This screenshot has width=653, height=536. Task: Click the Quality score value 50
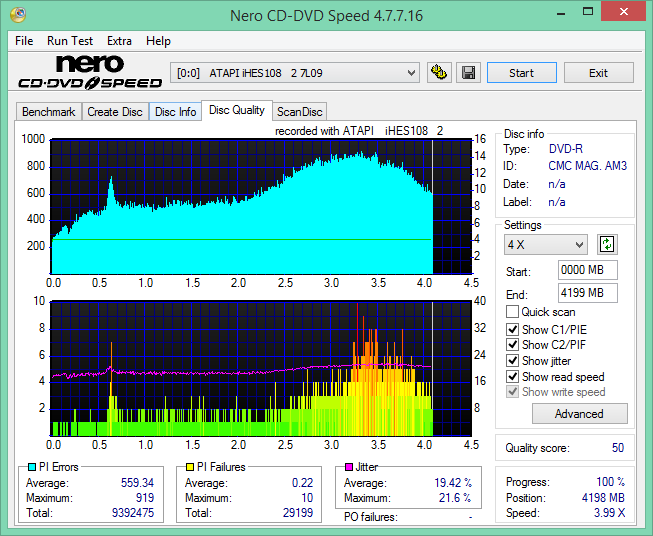tap(618, 448)
